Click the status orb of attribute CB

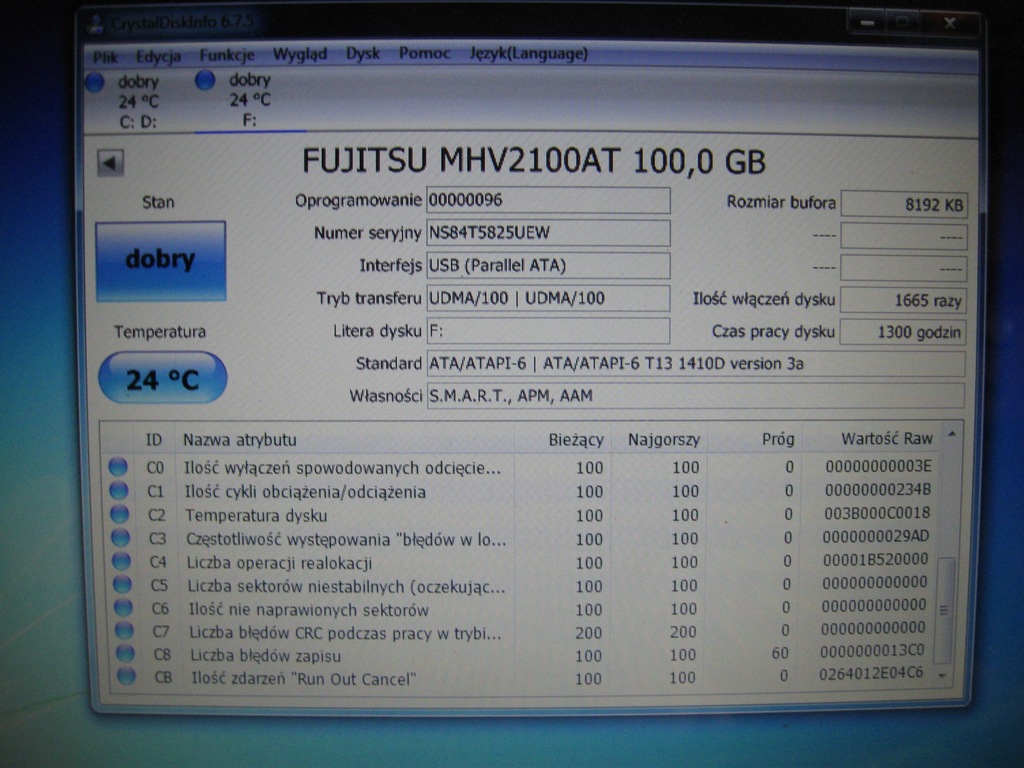[x=126, y=677]
